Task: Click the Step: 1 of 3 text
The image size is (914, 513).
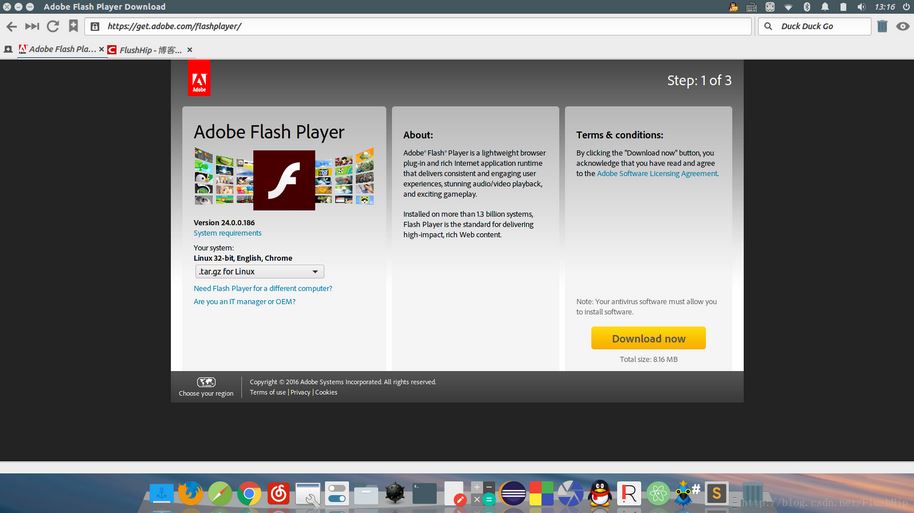Action: coord(699,80)
